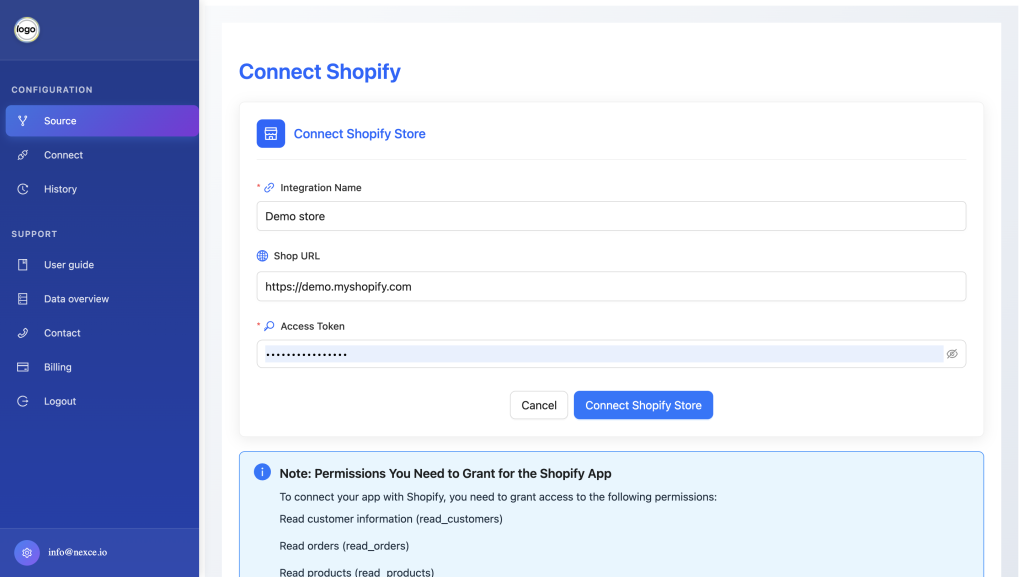Click the Connect plug icon

23,155
